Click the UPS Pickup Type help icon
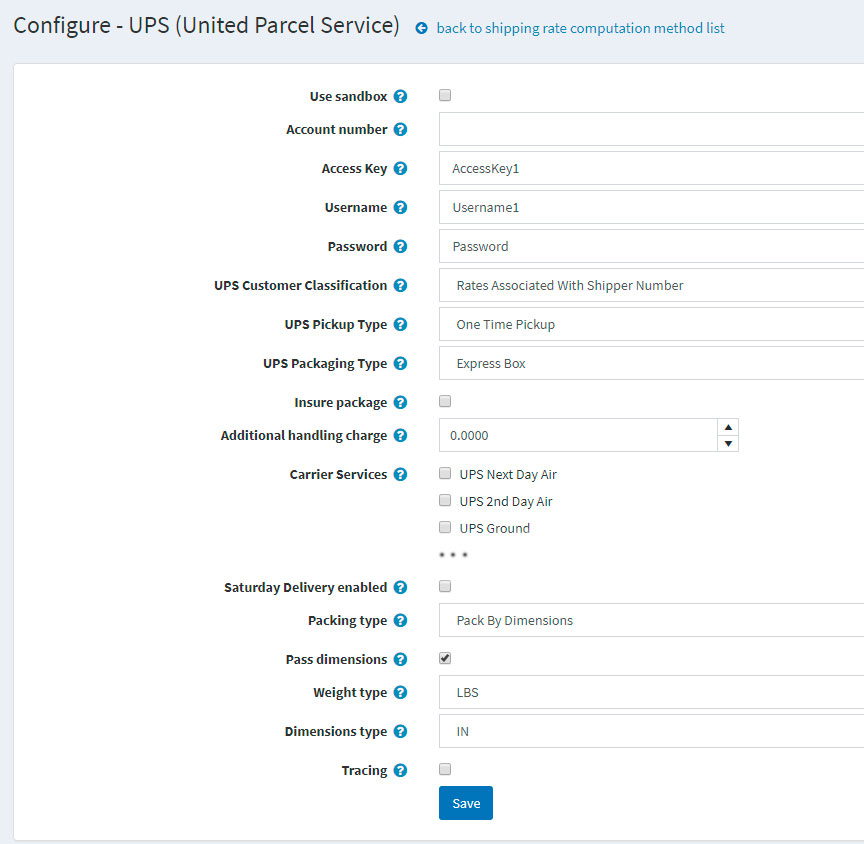The image size is (864, 844). coord(400,324)
